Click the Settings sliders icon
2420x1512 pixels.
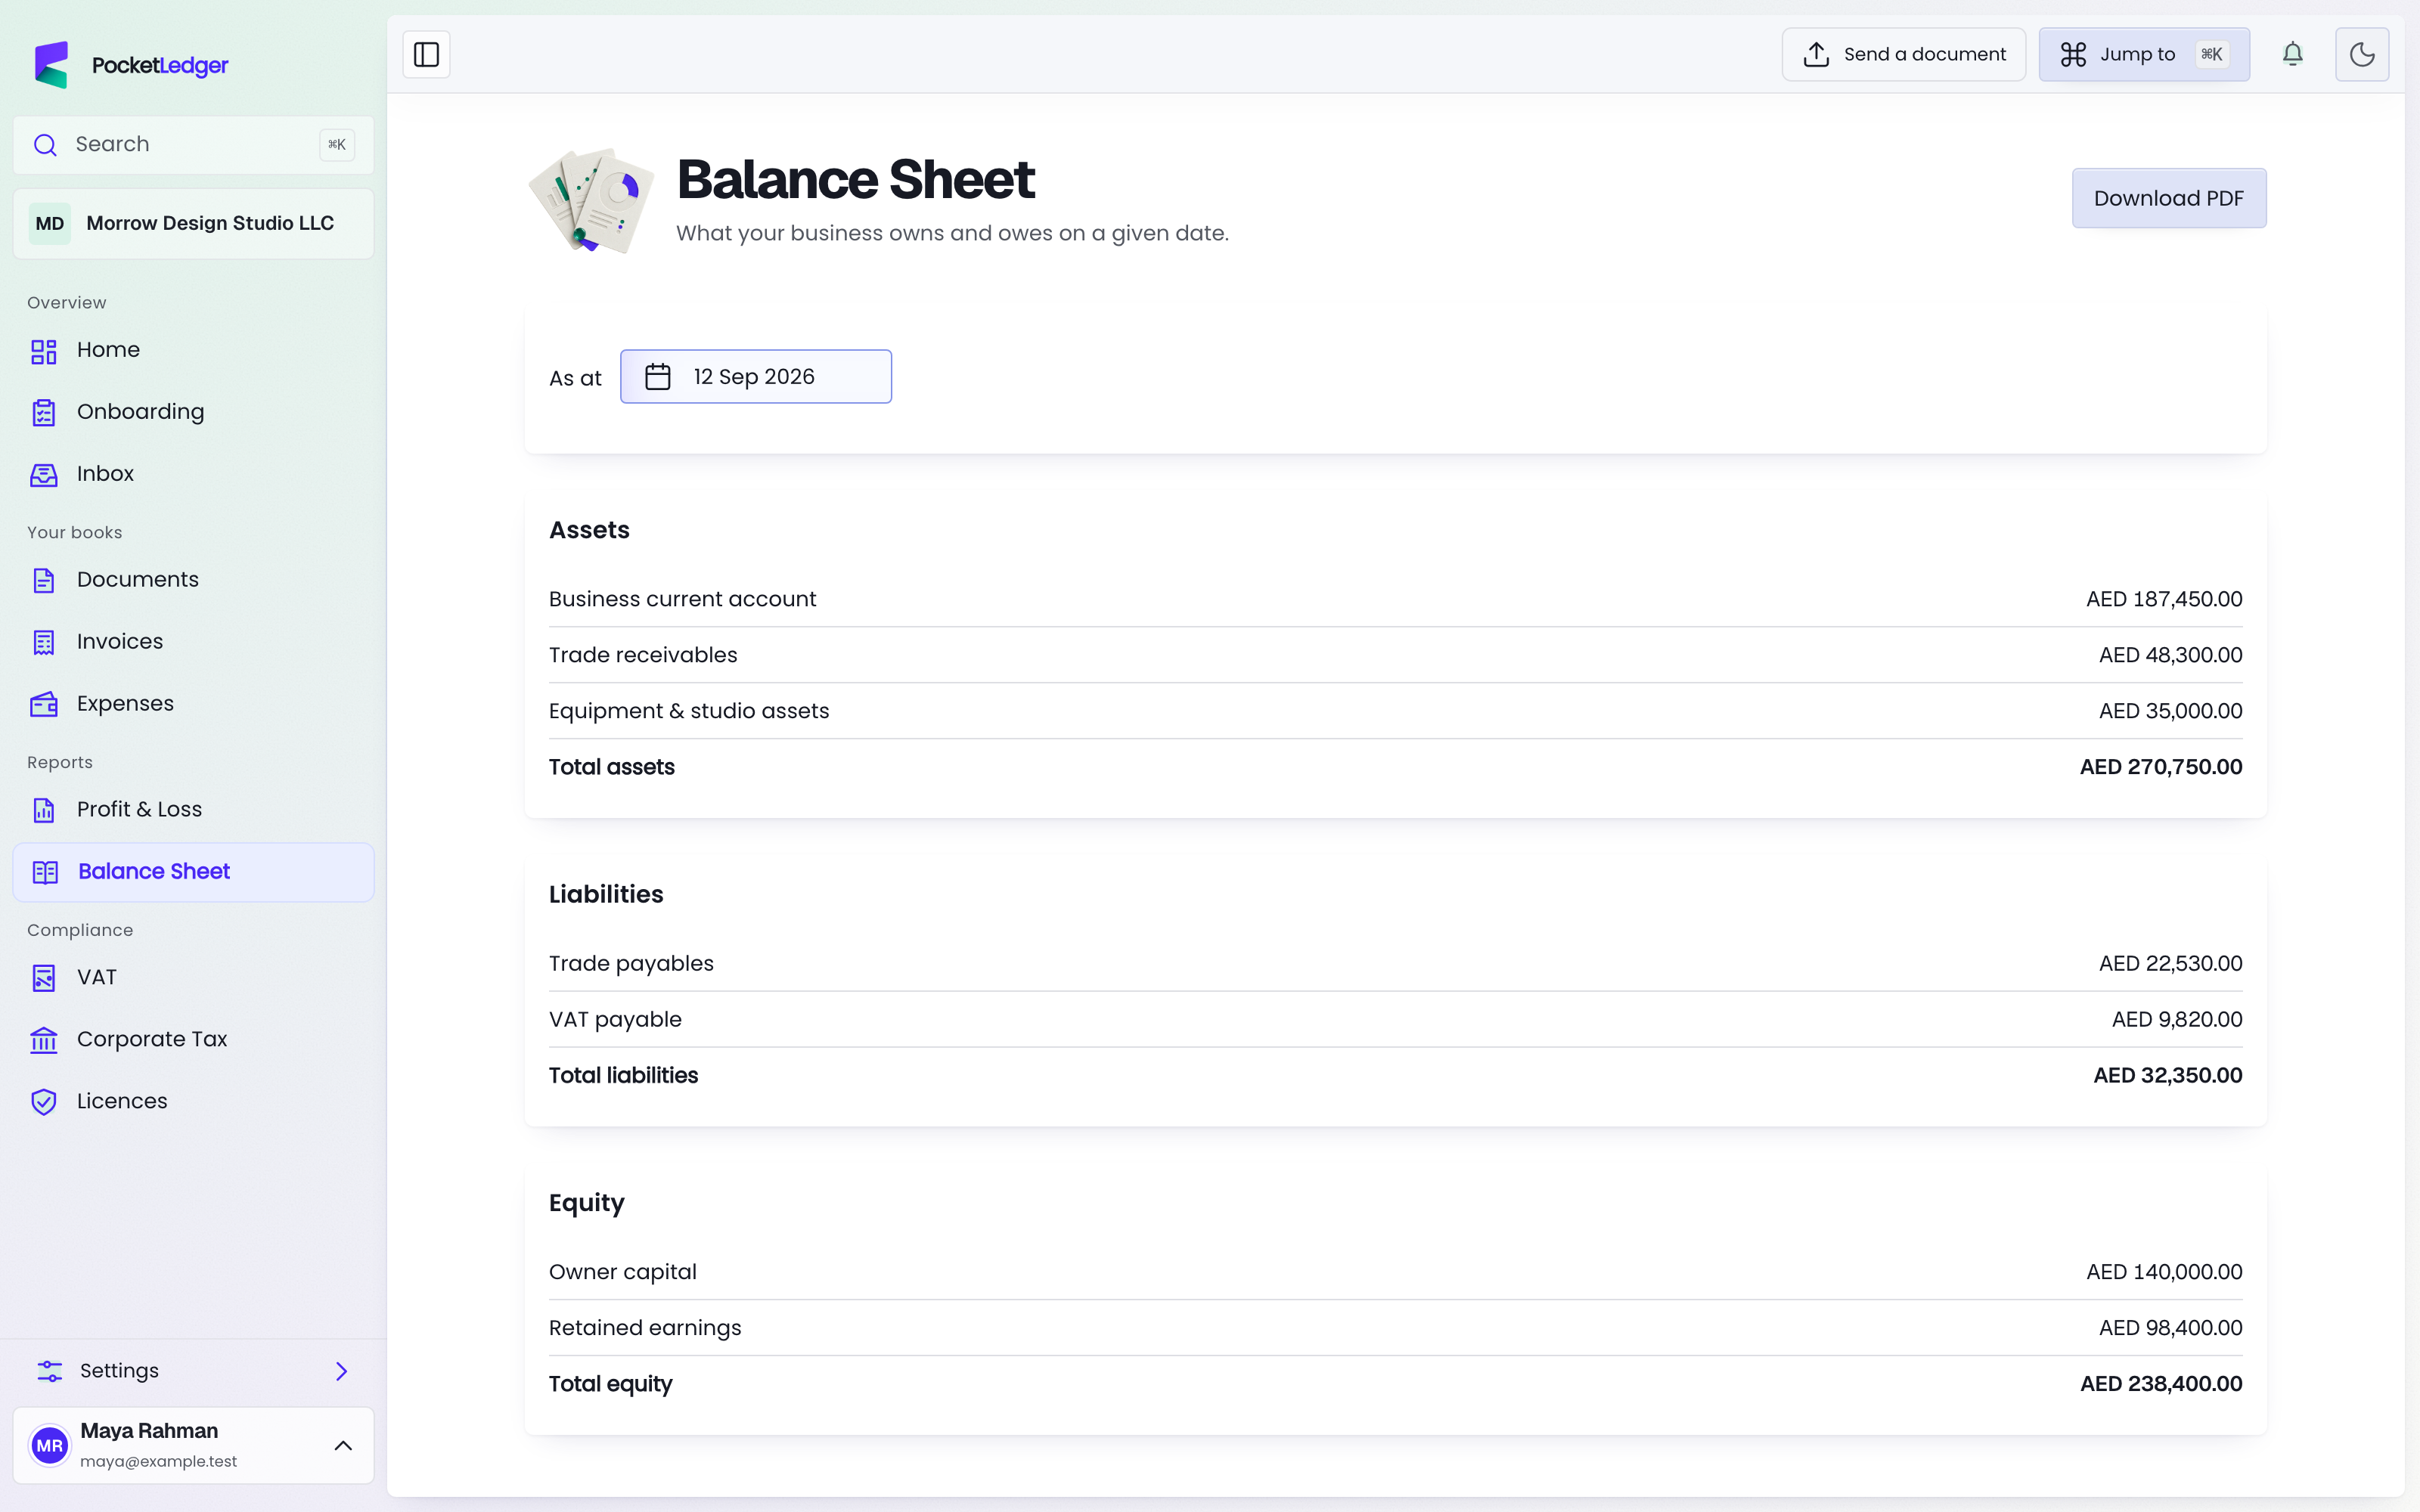(49, 1371)
